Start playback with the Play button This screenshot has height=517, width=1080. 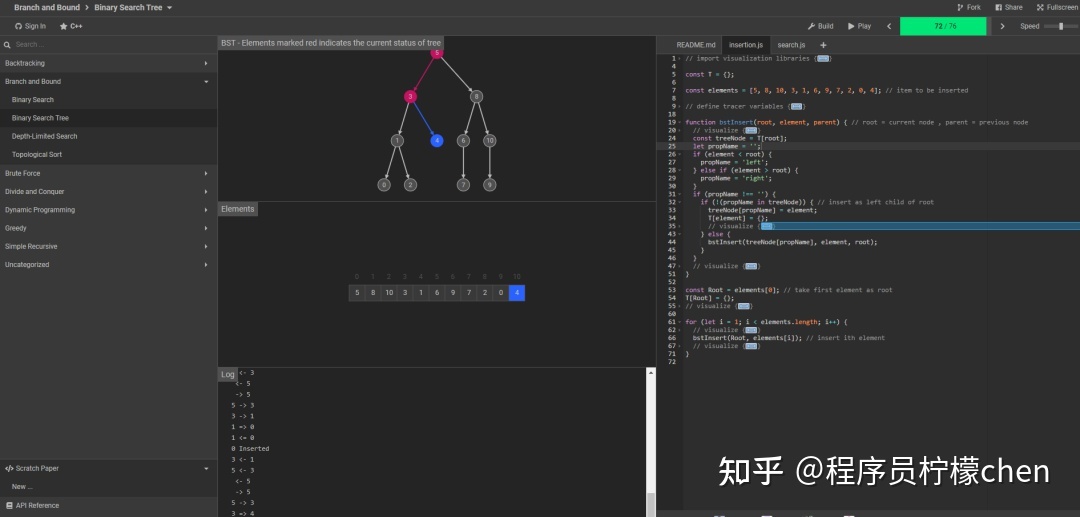tap(860, 26)
